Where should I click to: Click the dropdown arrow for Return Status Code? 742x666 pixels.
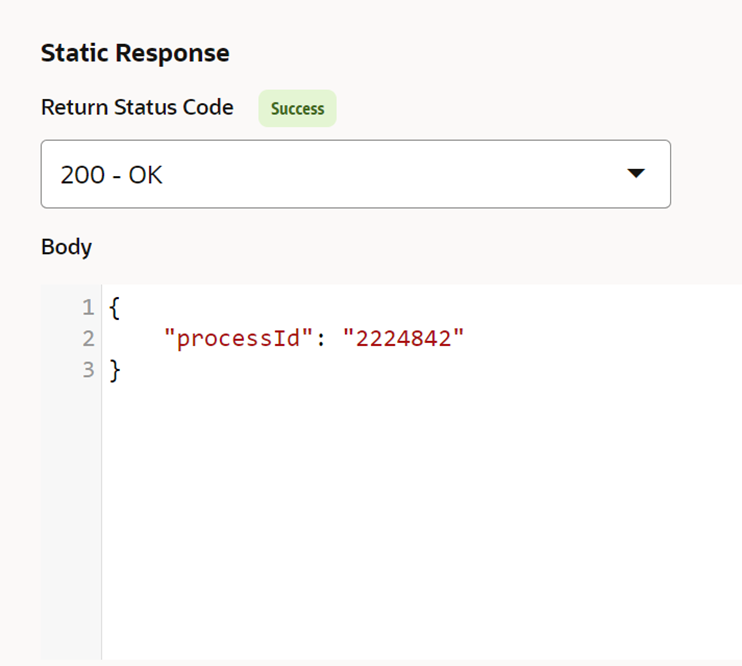[635, 174]
